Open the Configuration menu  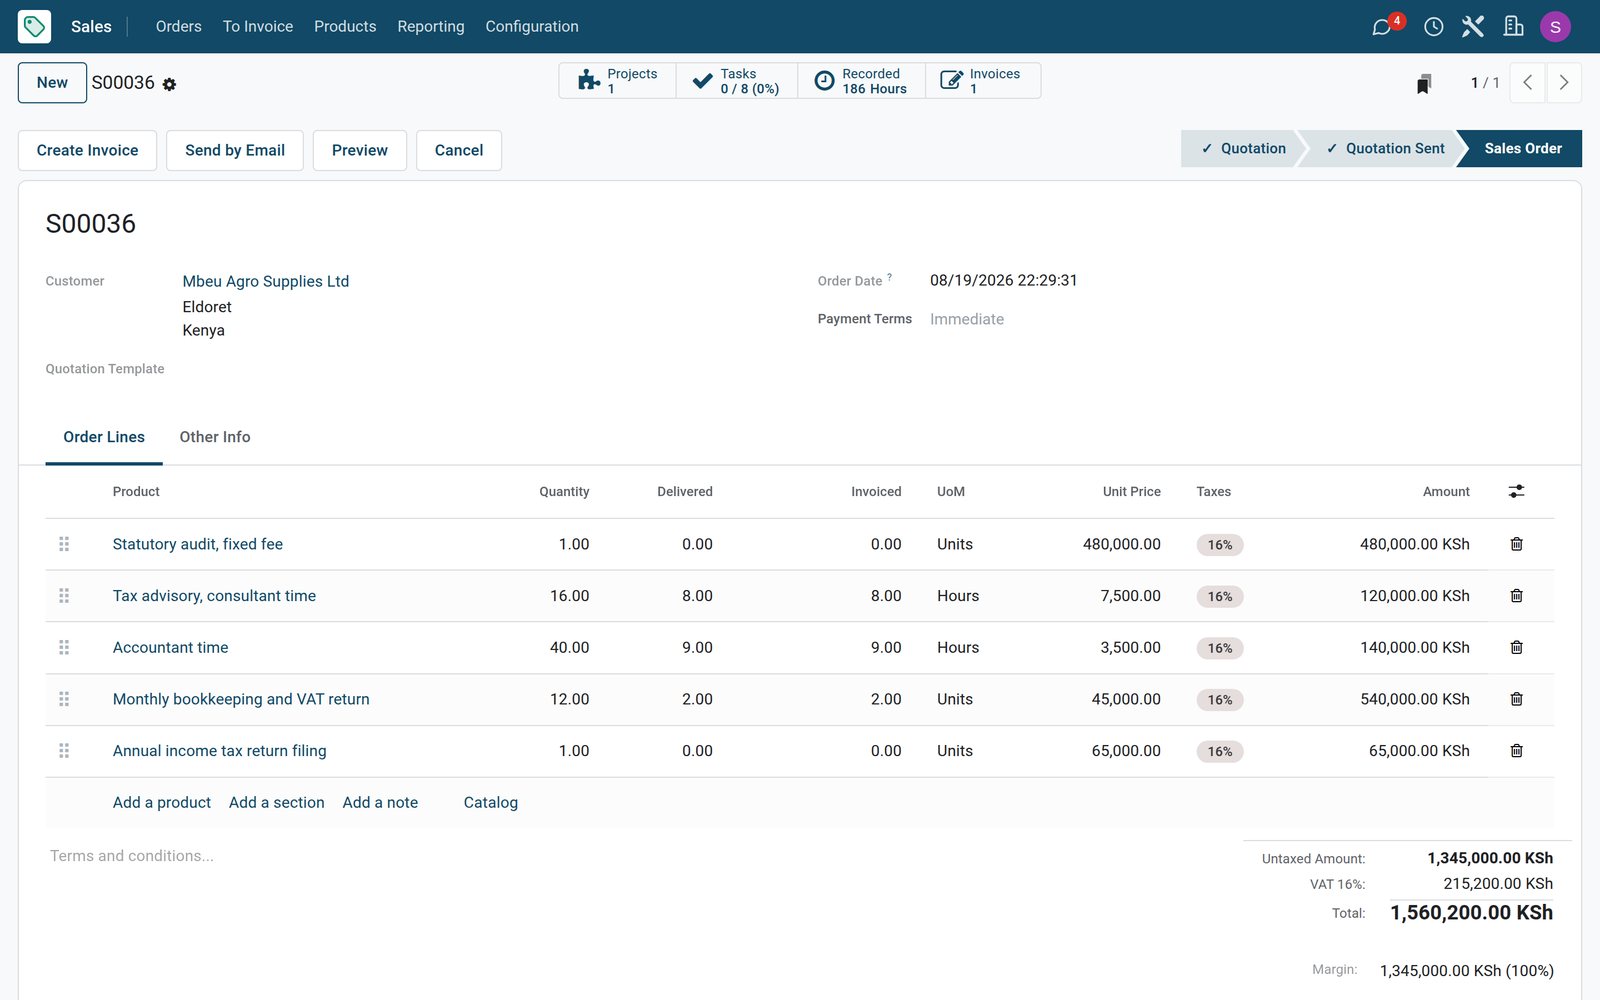tap(532, 27)
